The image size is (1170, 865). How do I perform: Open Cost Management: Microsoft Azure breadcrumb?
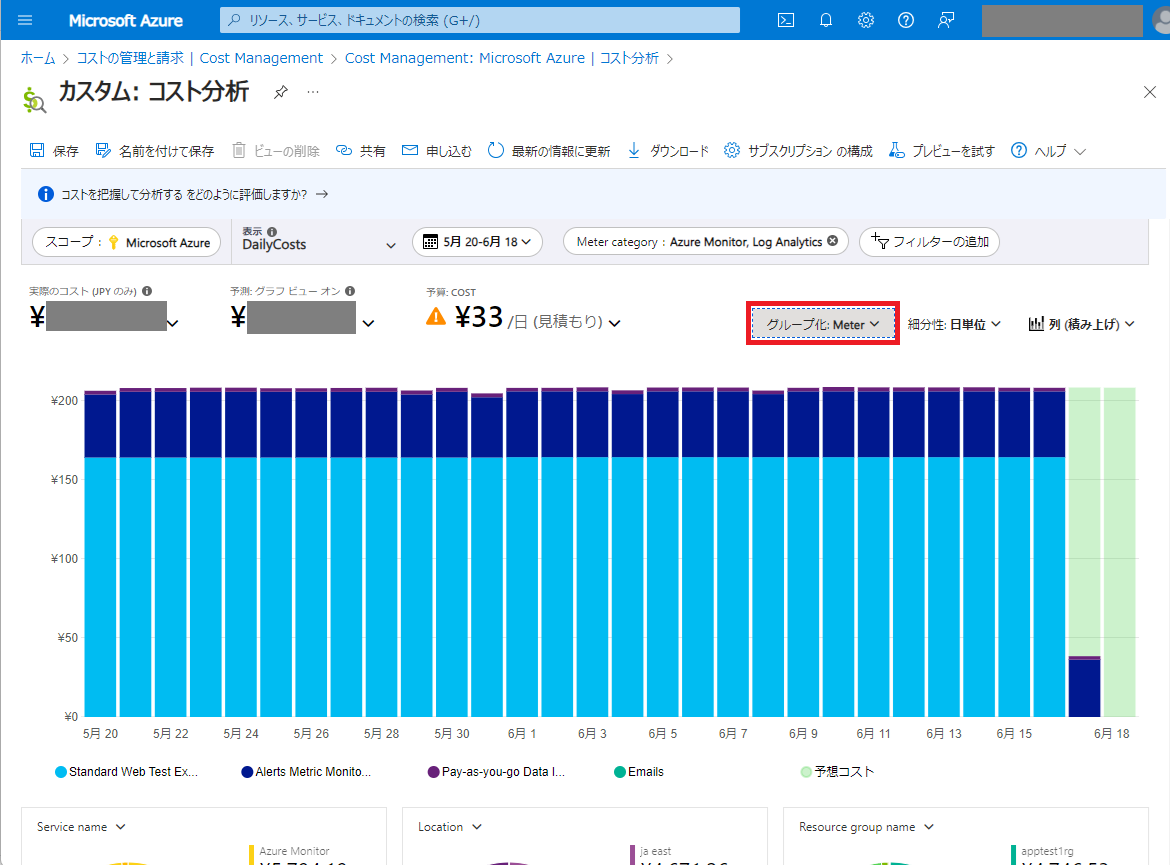[x=501, y=58]
